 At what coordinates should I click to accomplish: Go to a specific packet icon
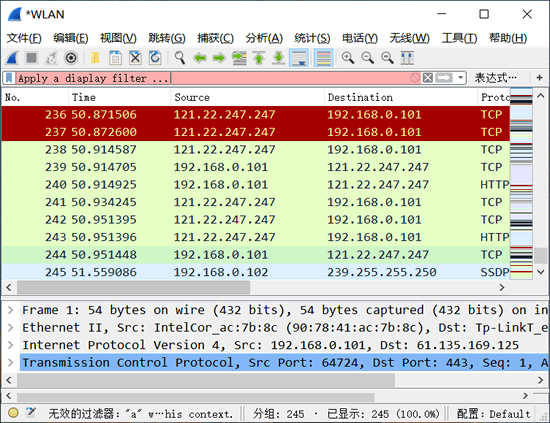point(239,58)
